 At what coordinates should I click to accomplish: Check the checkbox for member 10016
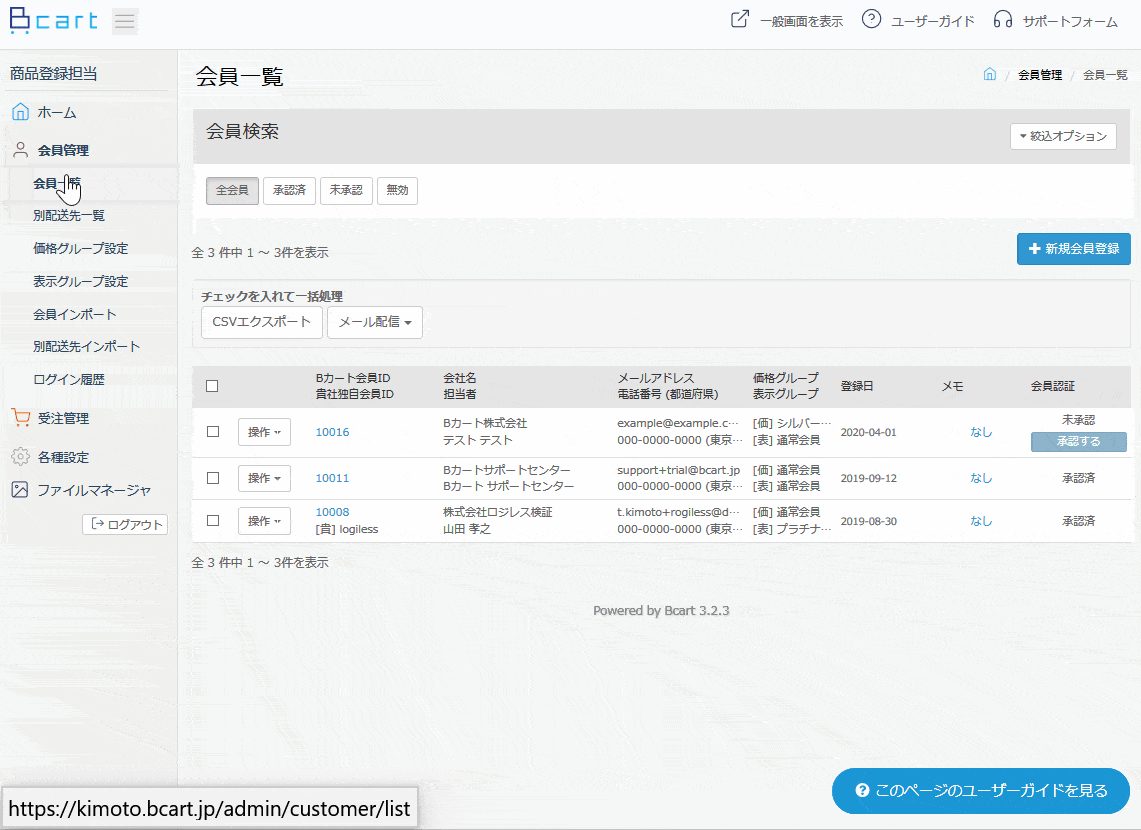[213, 431]
